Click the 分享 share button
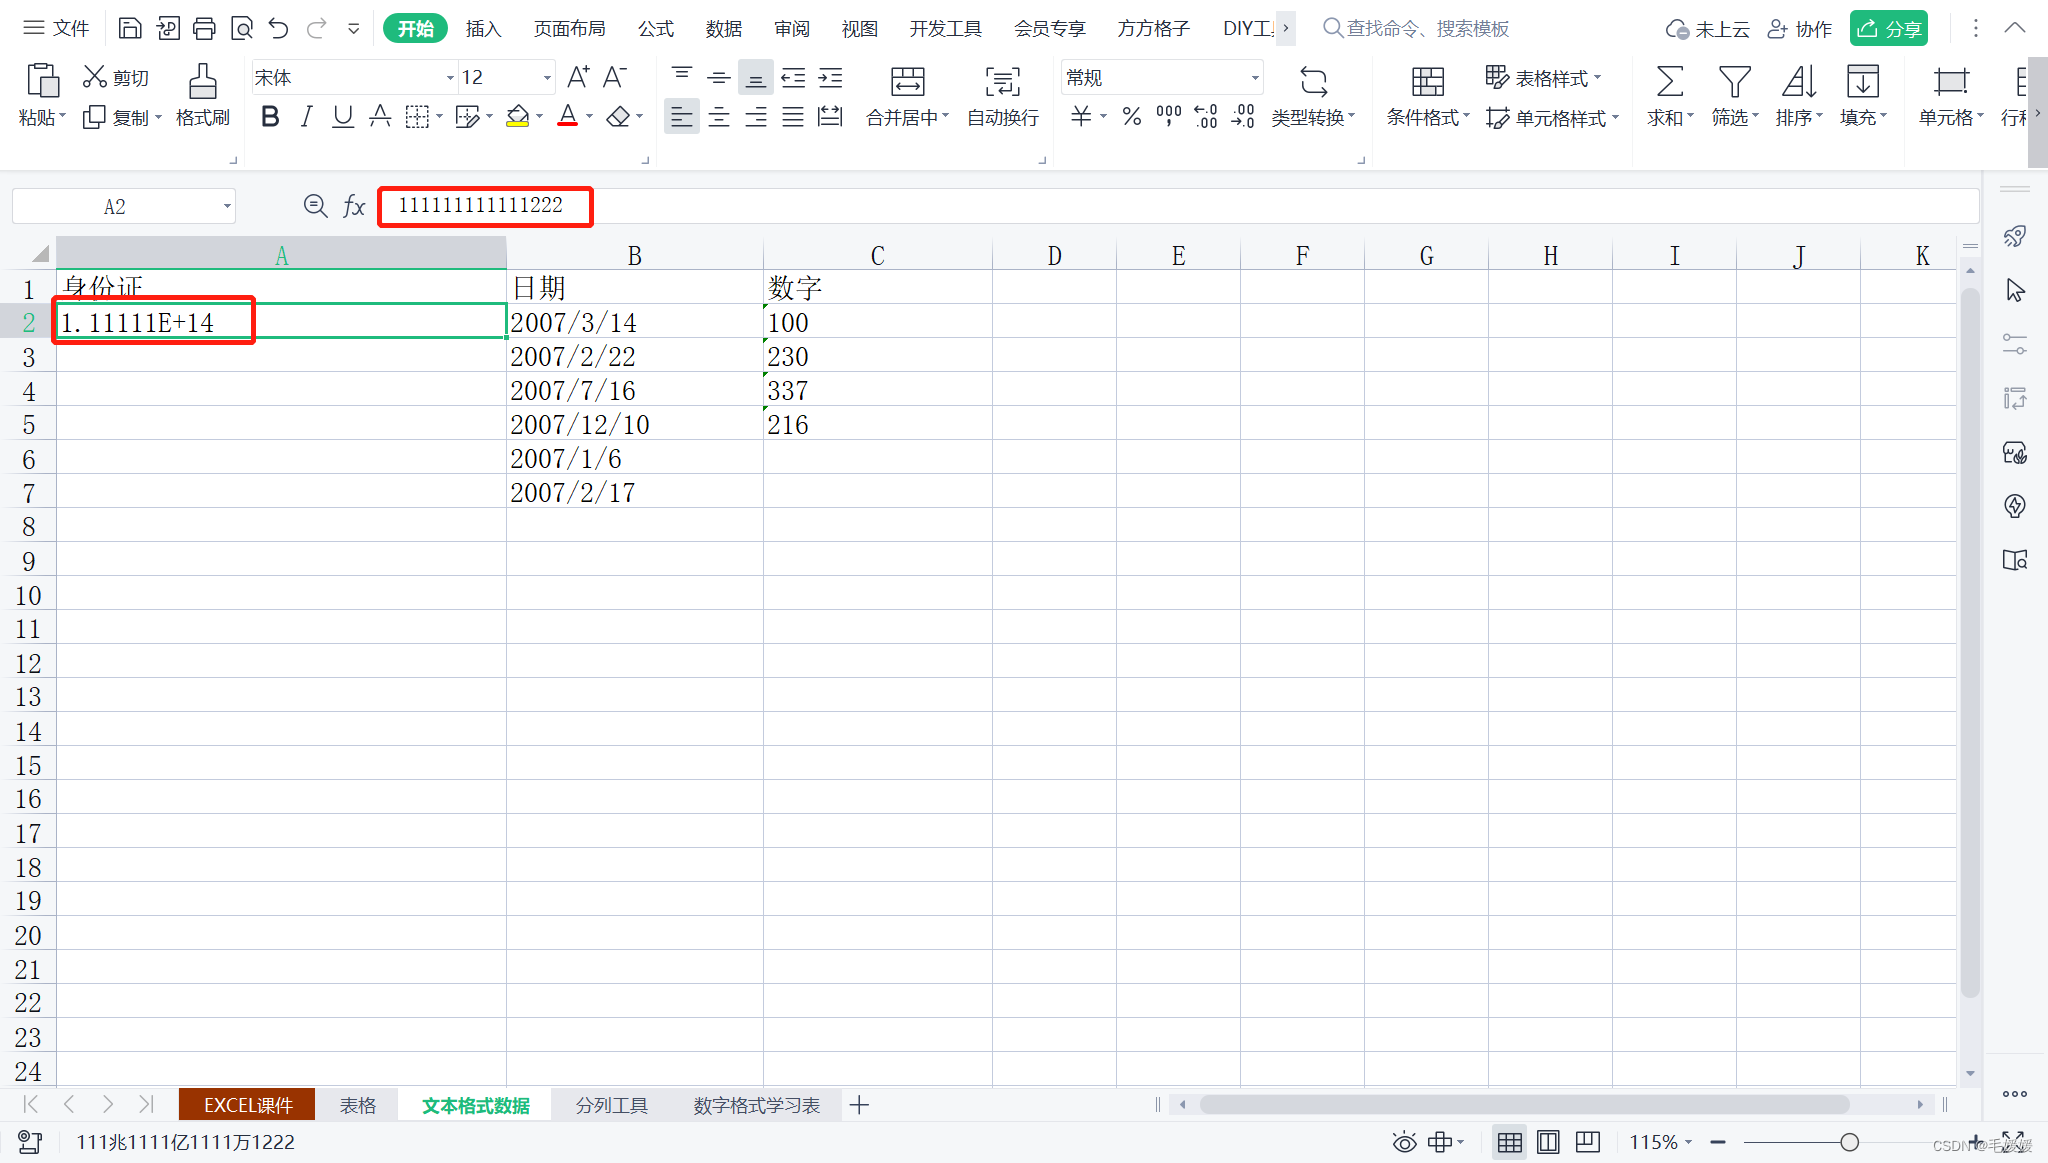 click(1888, 28)
